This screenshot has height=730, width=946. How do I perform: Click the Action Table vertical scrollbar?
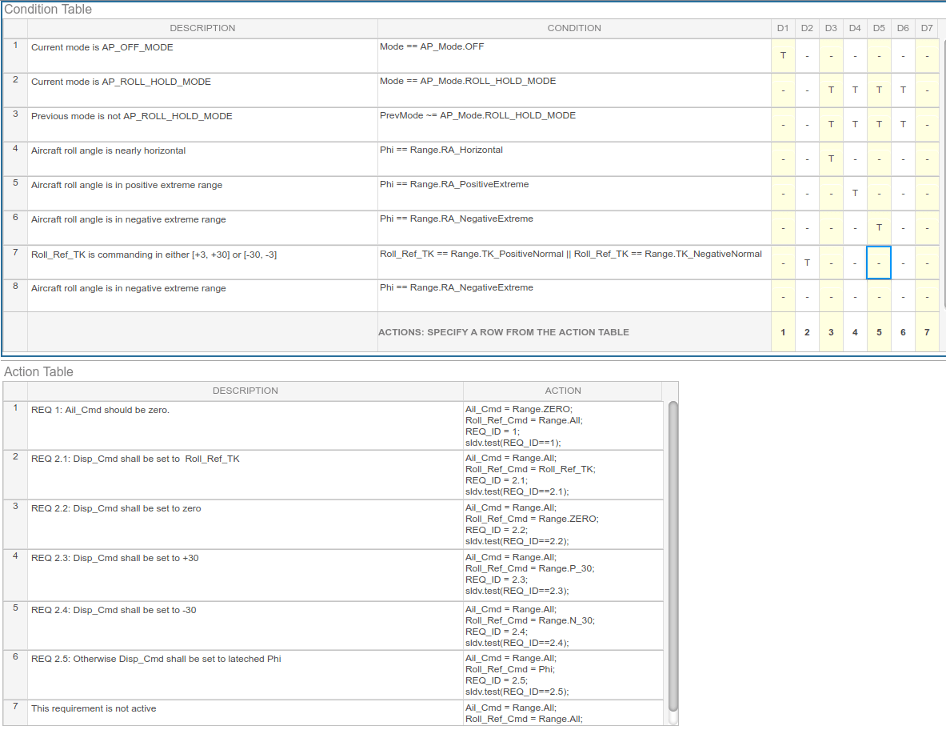[673, 556]
